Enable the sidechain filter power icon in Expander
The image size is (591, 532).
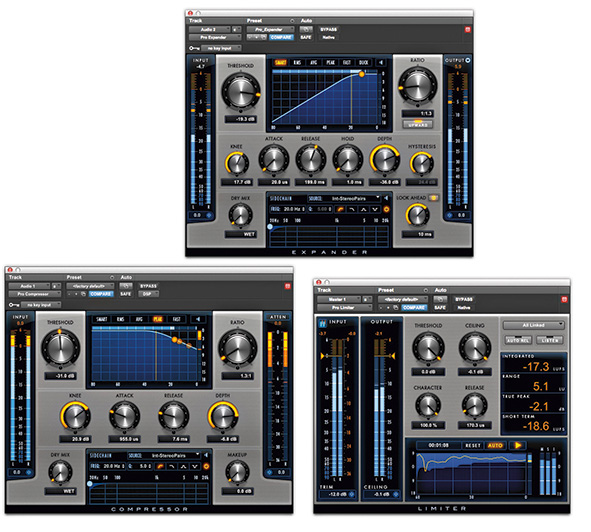click(386, 209)
